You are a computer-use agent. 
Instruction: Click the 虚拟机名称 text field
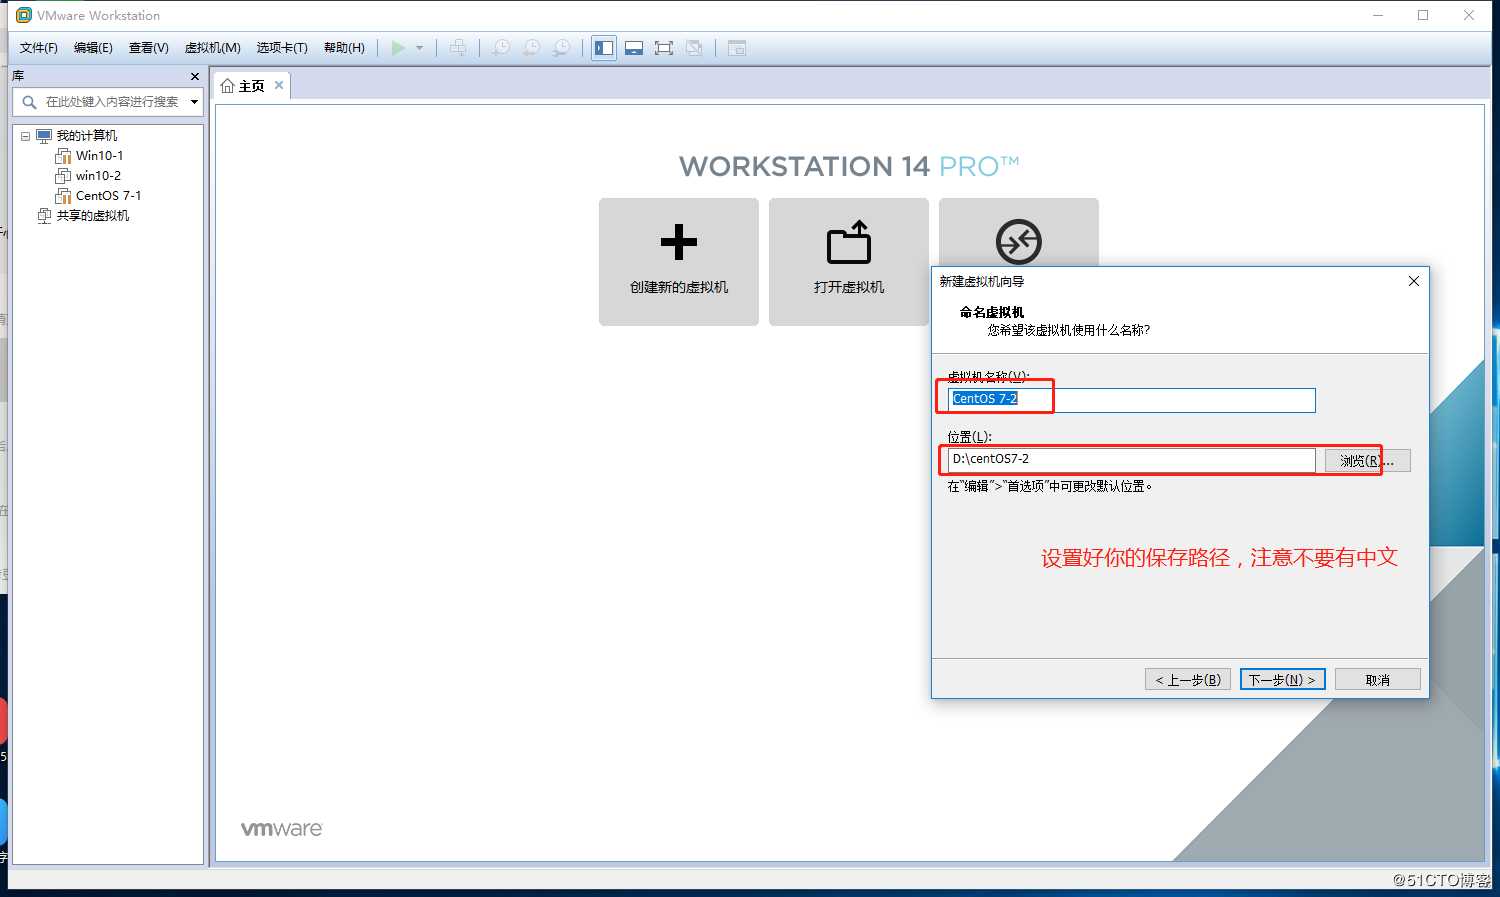[1131, 400]
